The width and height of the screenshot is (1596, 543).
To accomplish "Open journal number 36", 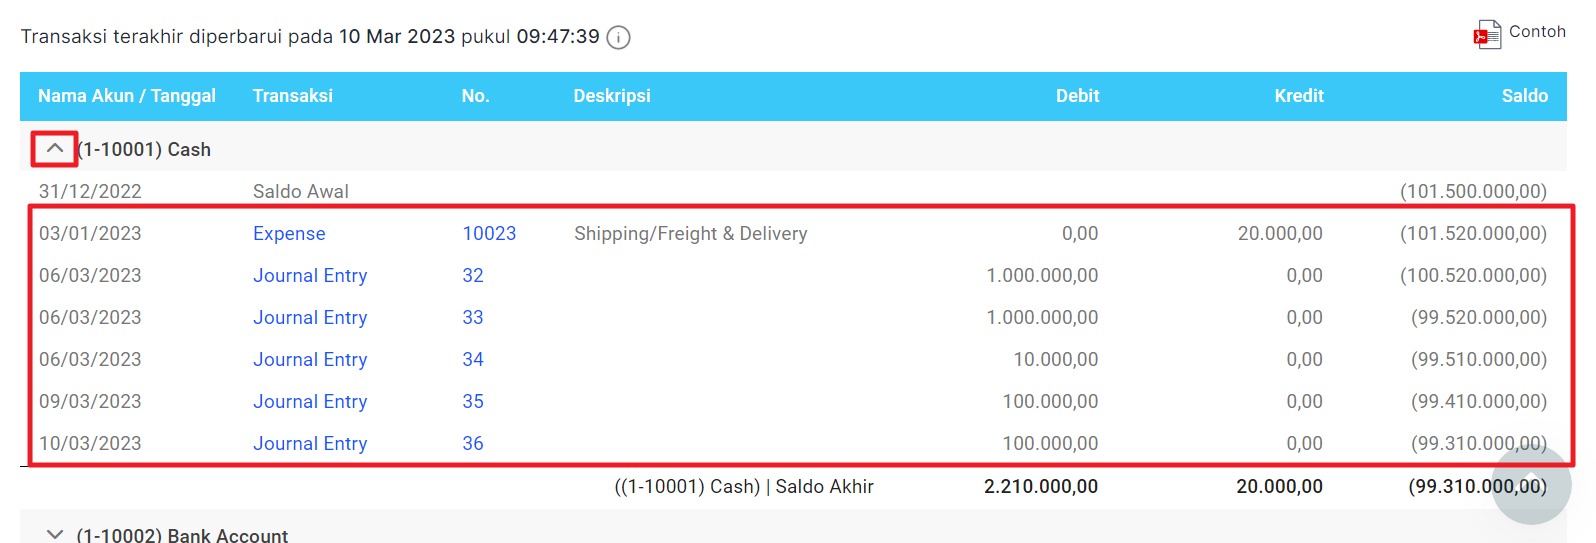I will (x=473, y=444).
